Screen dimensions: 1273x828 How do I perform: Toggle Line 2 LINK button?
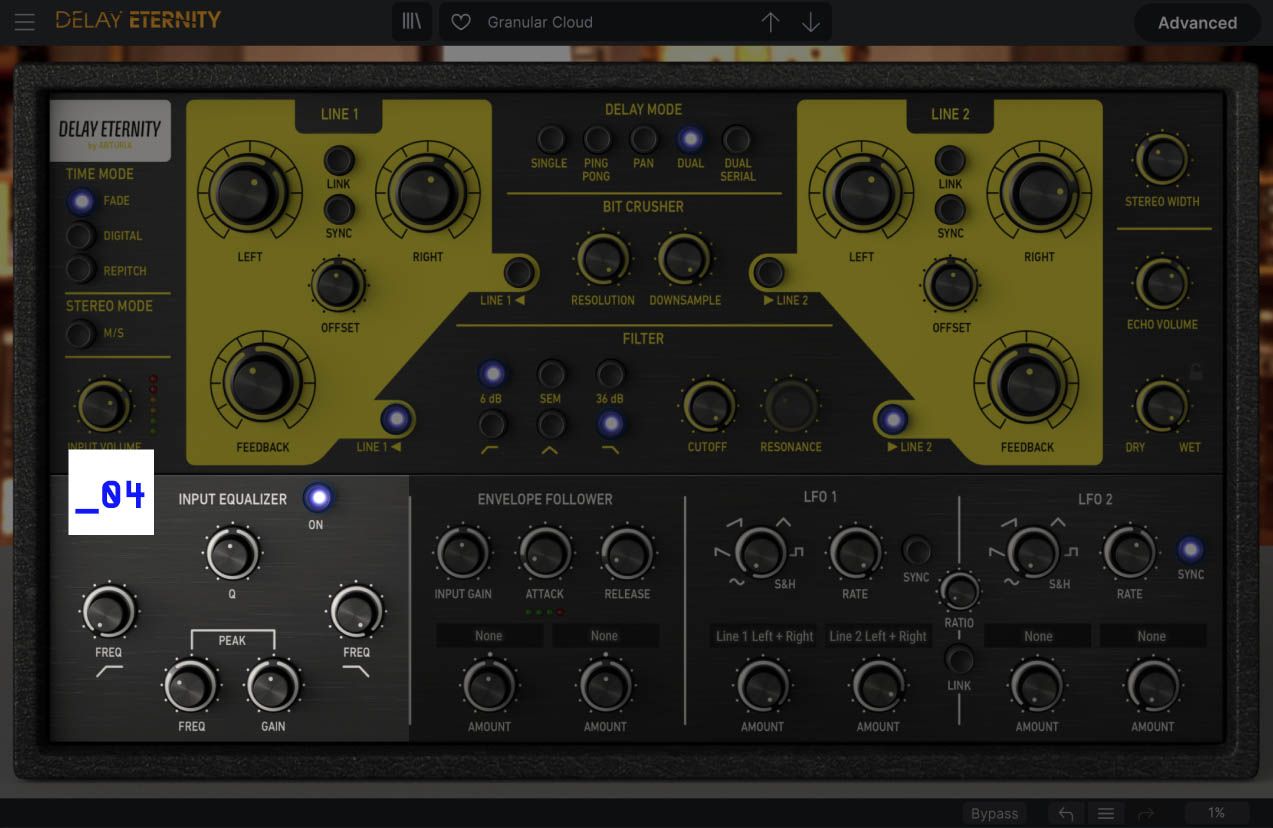(x=950, y=160)
